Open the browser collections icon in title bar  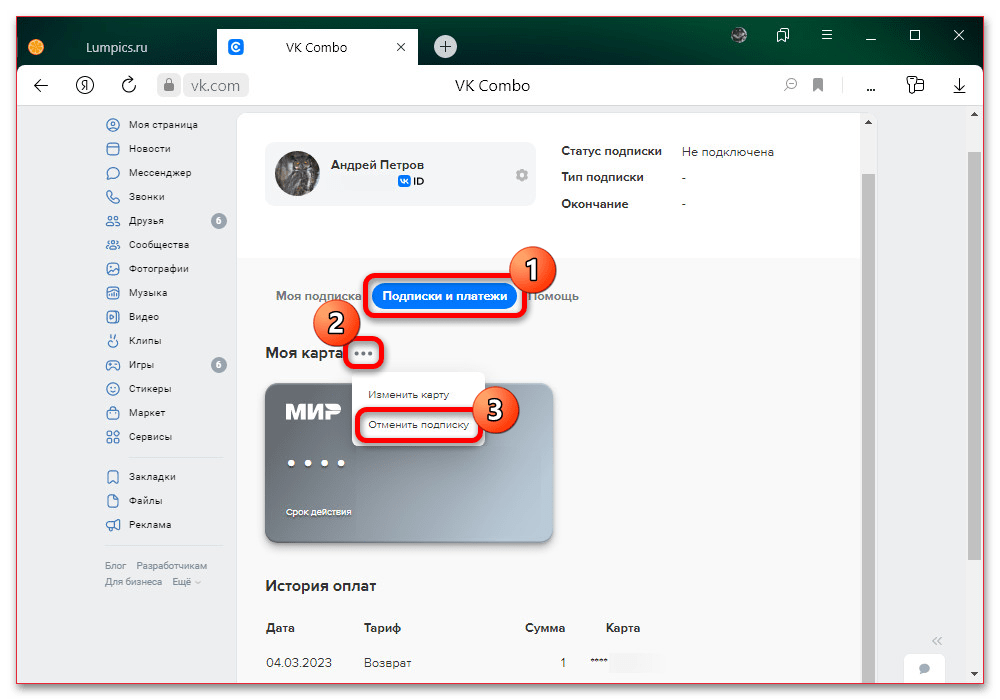783,35
